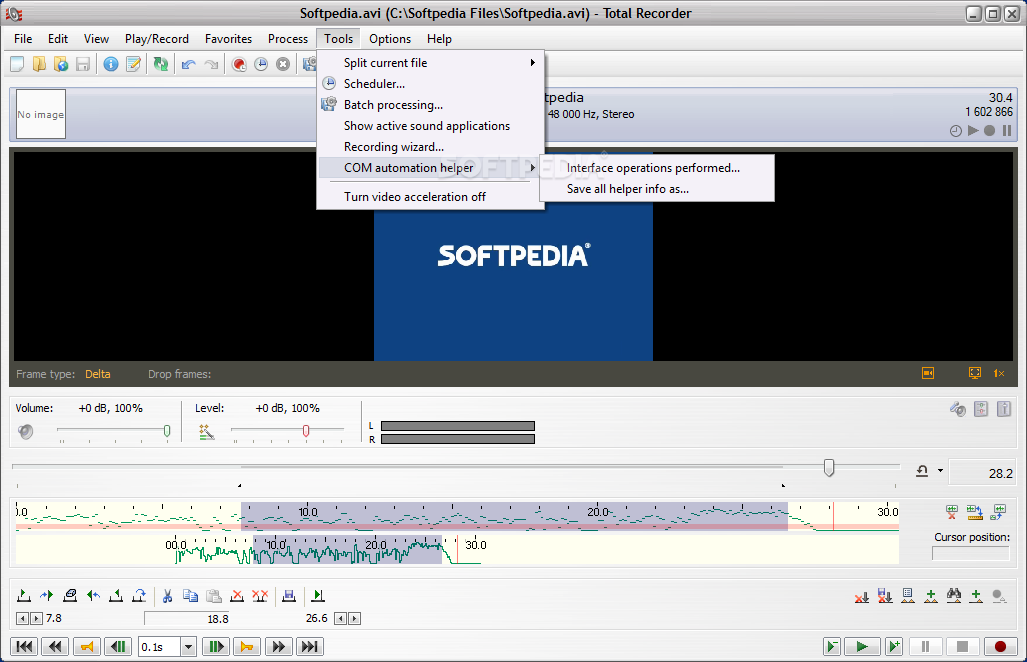Viewport: 1027px width, 662px height.
Task: Open the 0.1s step size dropdown
Action: [x=188, y=647]
